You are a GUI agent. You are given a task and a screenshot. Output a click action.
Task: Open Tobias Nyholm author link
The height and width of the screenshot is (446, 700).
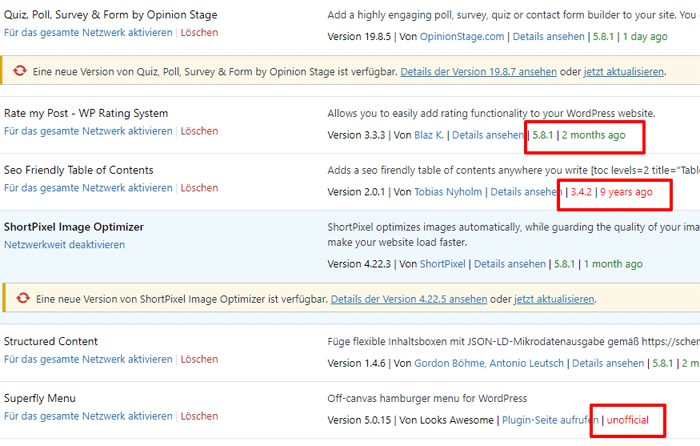[x=448, y=192]
